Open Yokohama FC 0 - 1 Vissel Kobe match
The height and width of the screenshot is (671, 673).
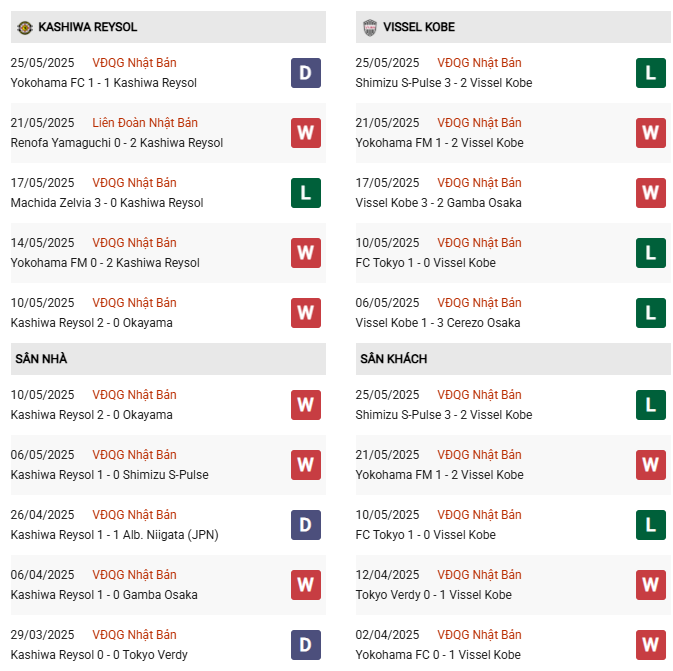(438, 655)
